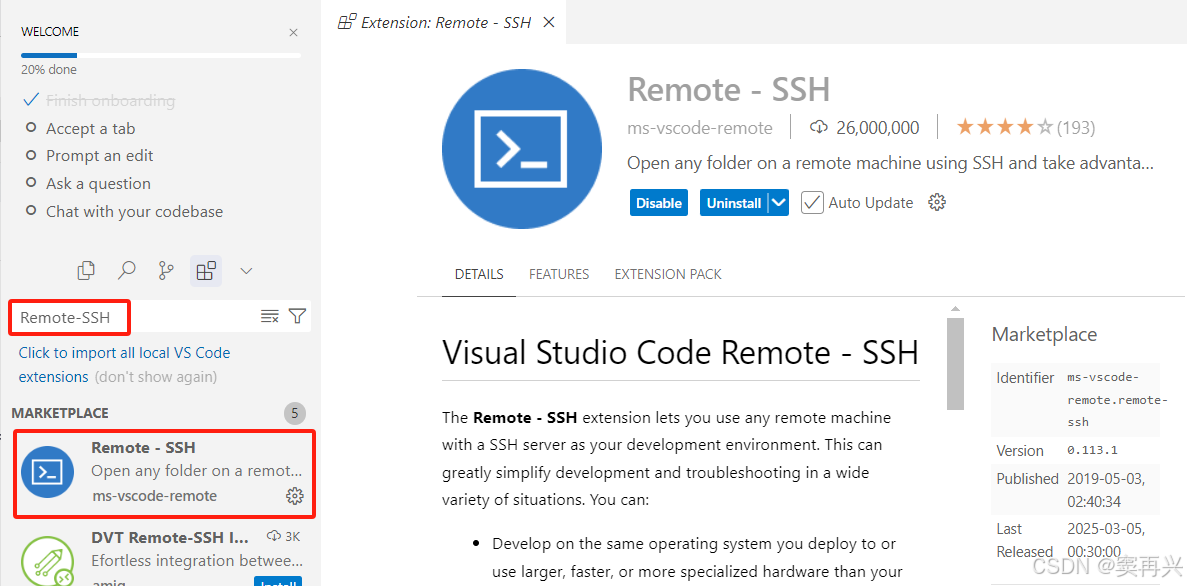Viewport: 1187px width, 586px height.
Task: Install the DVT Remote-SSH extension
Action: (x=278, y=581)
